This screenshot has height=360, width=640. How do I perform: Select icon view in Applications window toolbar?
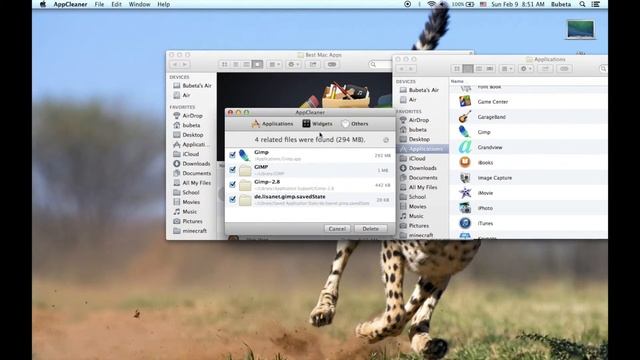457,69
